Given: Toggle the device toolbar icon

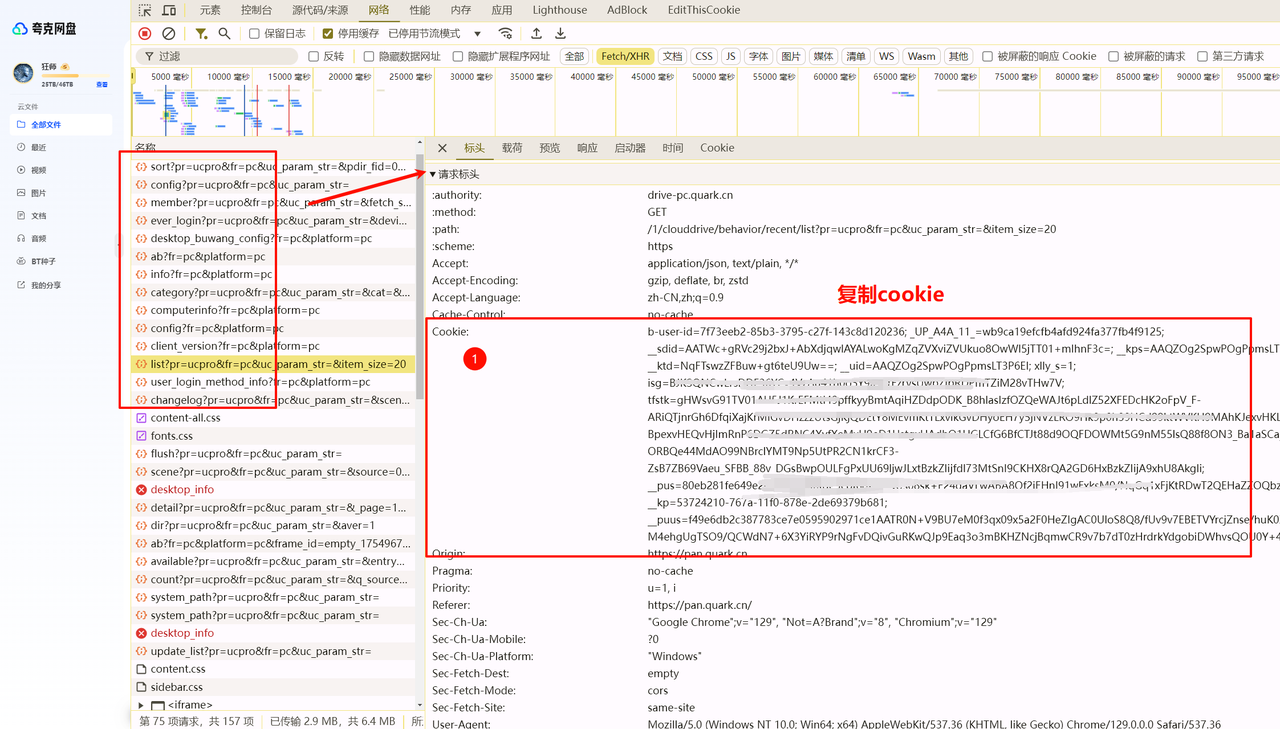Looking at the screenshot, I should click(x=169, y=10).
